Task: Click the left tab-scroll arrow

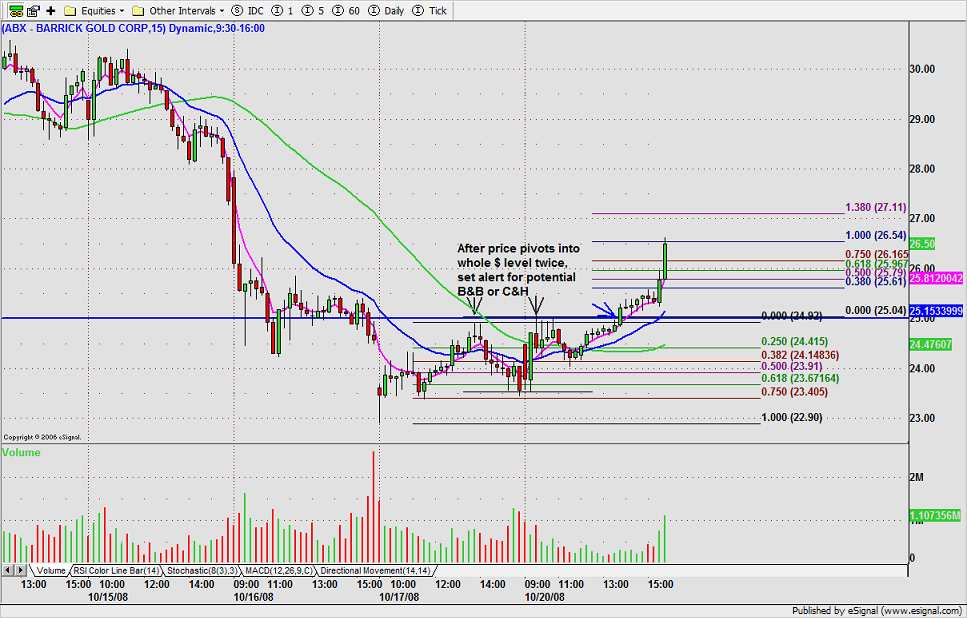Action: tap(8, 571)
